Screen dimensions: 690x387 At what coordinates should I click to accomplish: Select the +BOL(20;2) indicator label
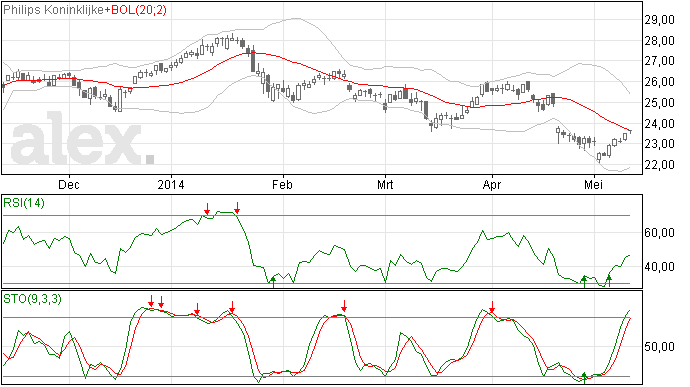(136, 10)
